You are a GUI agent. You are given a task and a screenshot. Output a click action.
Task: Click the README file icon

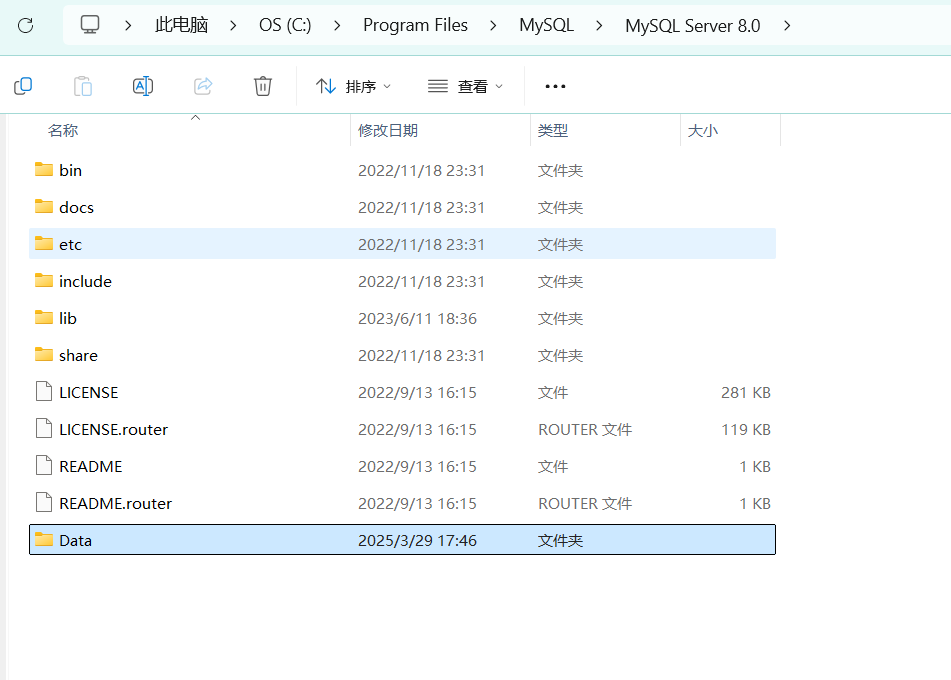click(44, 465)
